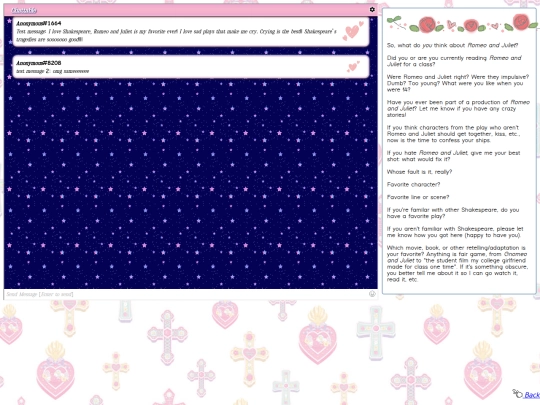Follow the Back link

[532, 395]
